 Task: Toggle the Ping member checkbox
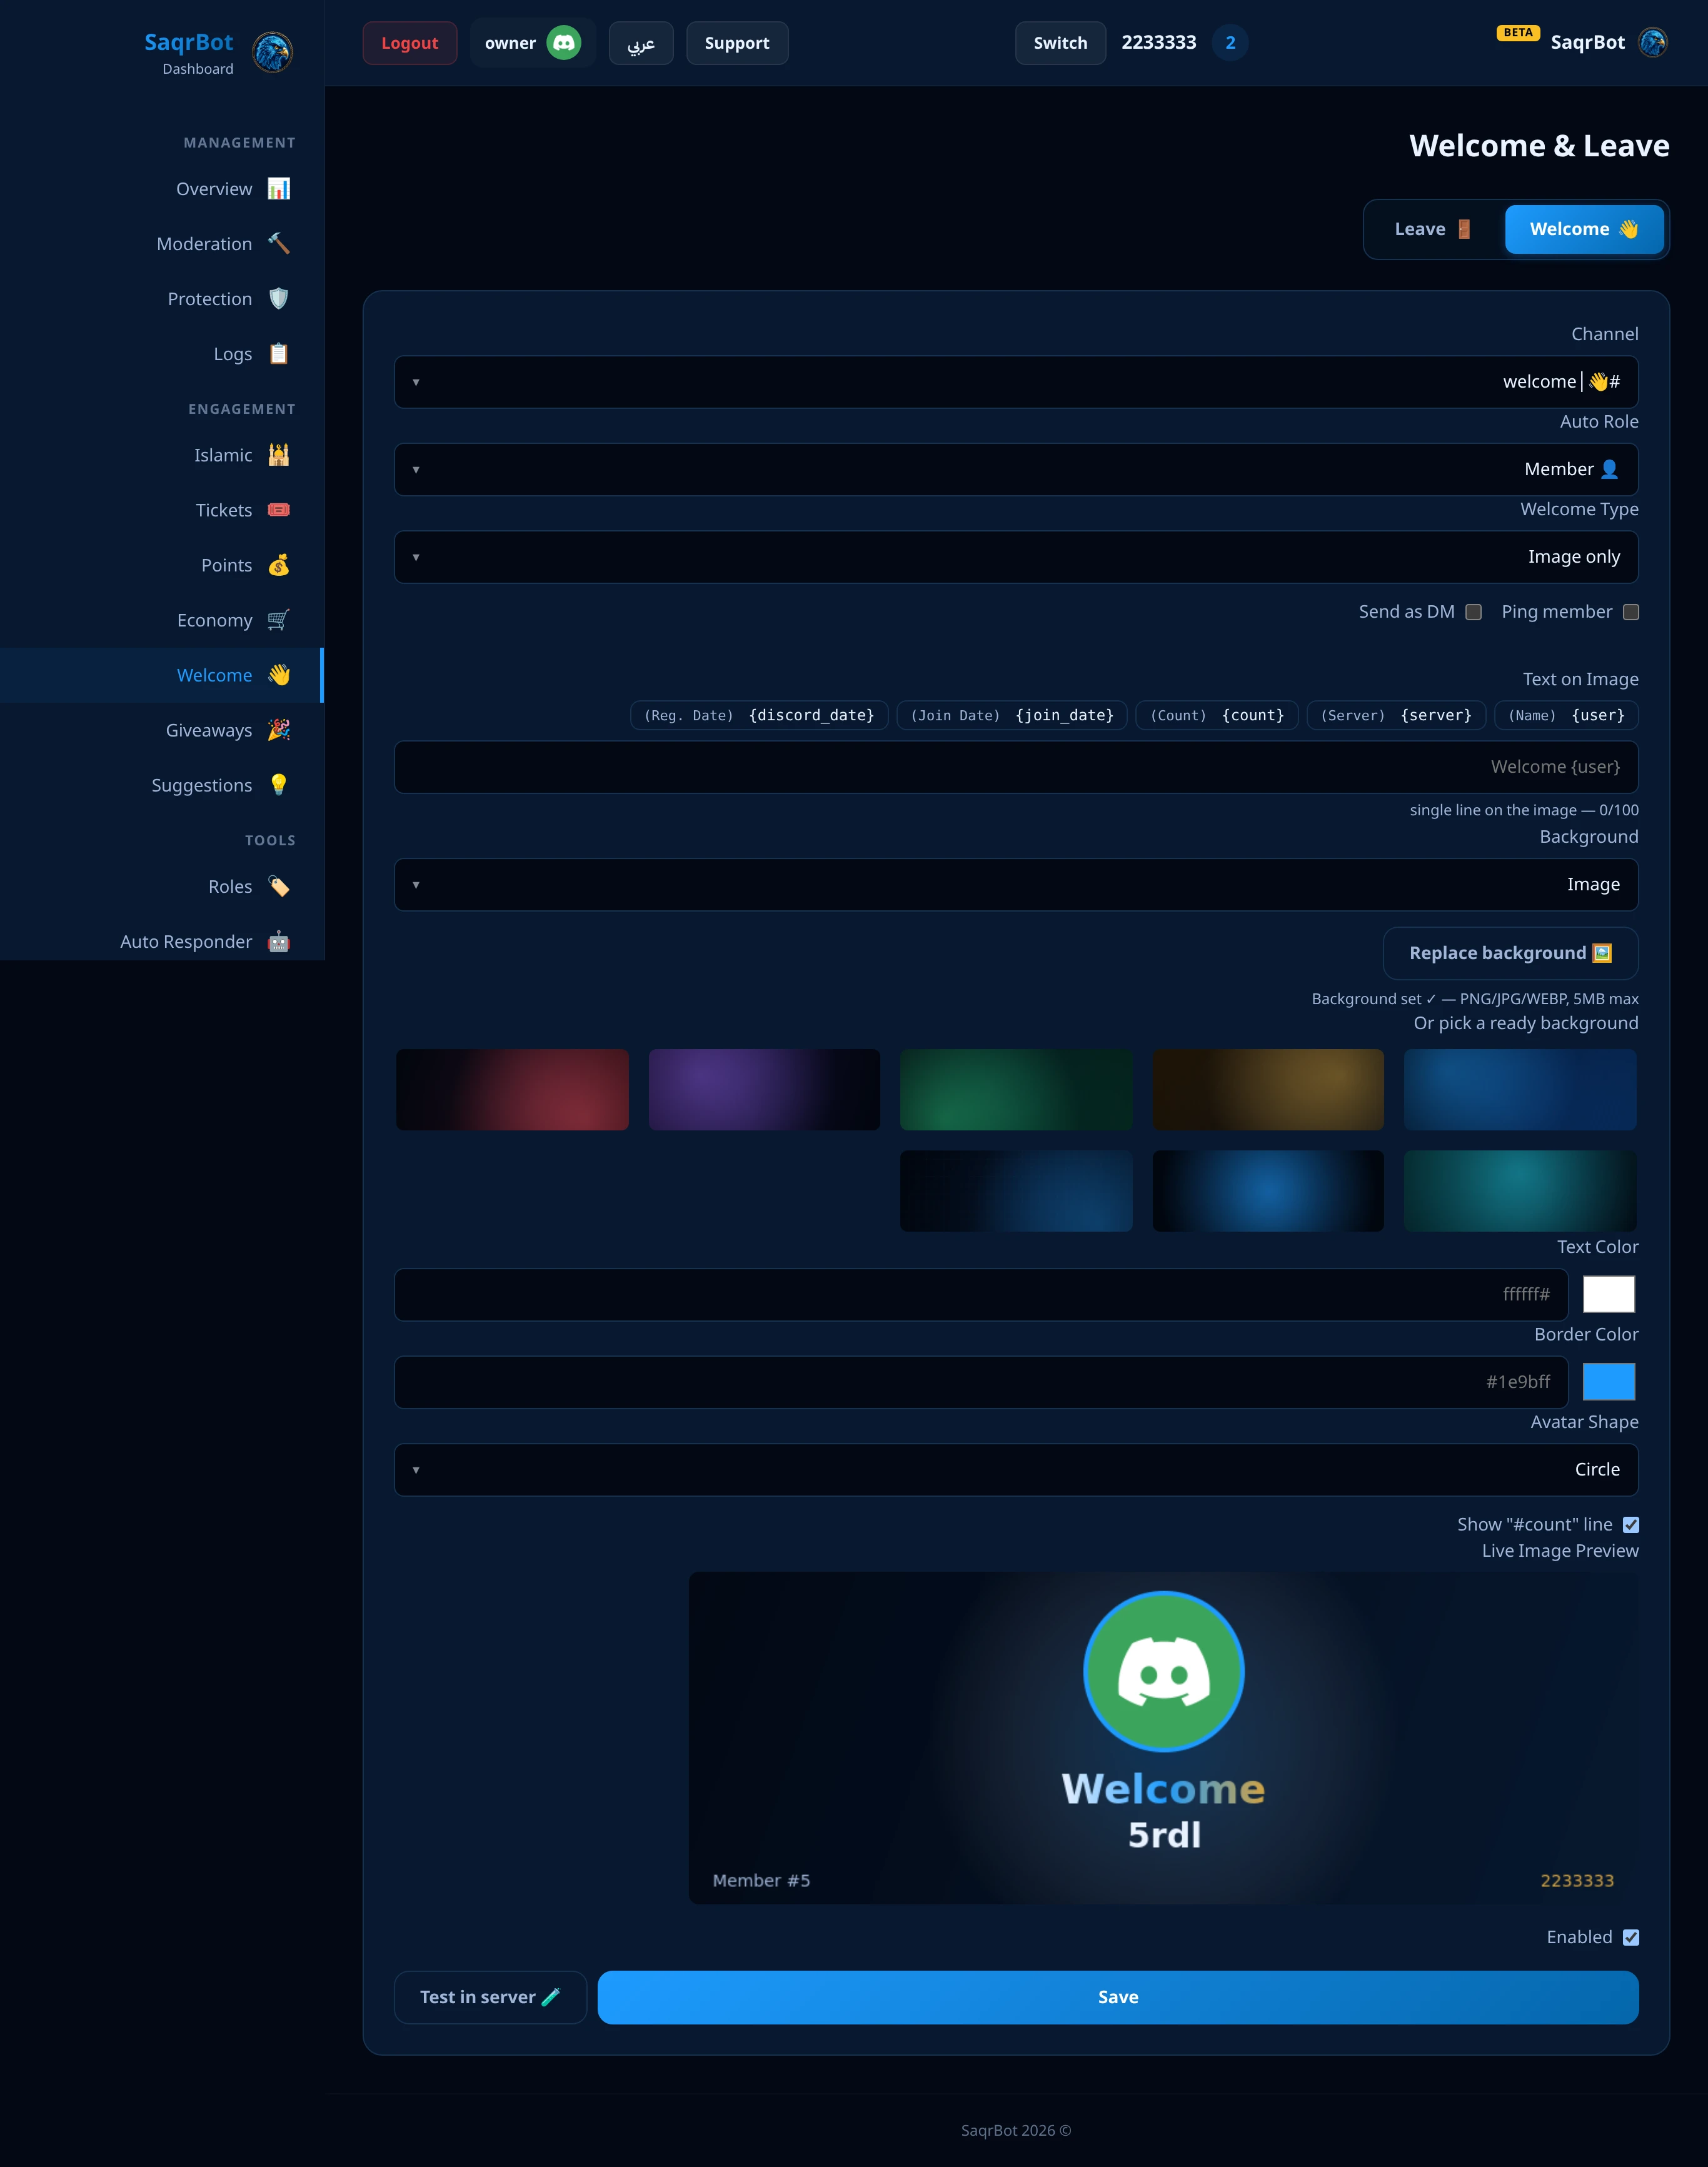1631,612
